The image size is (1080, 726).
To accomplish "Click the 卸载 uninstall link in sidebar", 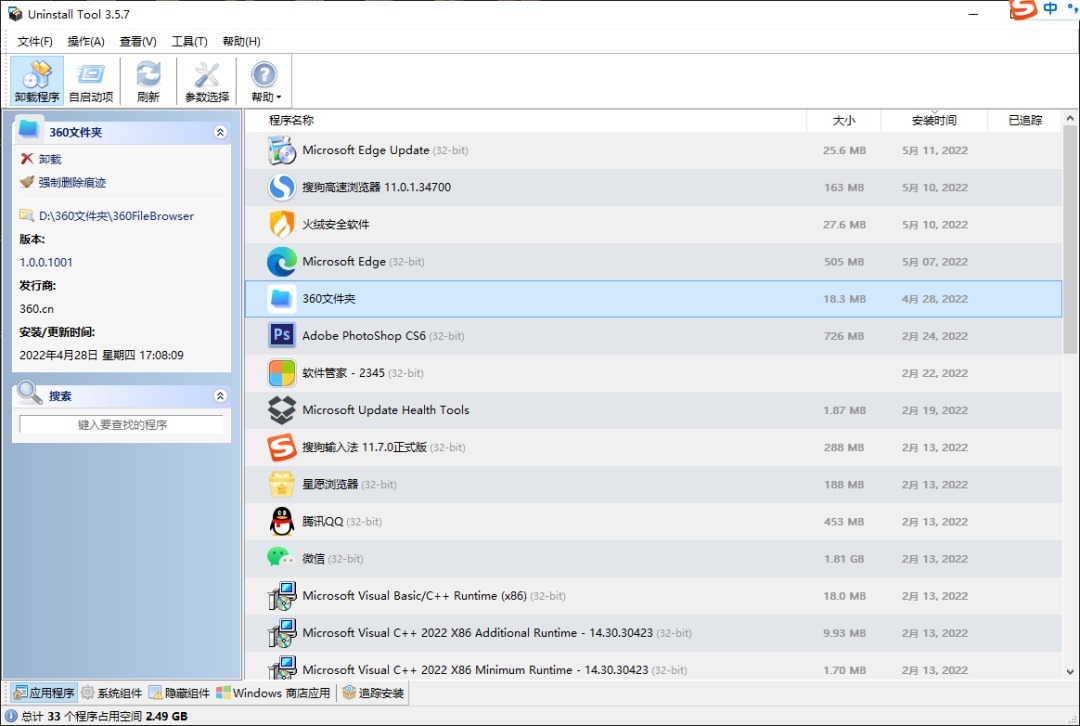I will pos(49,159).
